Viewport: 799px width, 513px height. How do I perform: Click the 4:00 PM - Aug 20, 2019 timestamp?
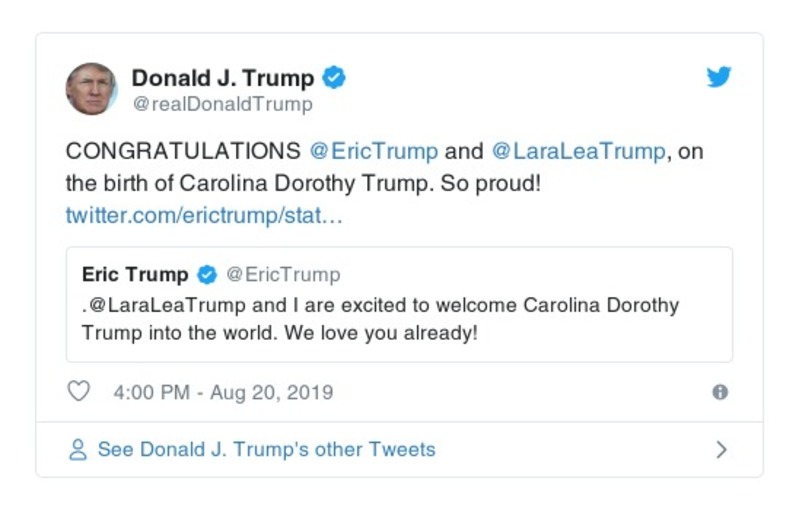click(x=223, y=393)
